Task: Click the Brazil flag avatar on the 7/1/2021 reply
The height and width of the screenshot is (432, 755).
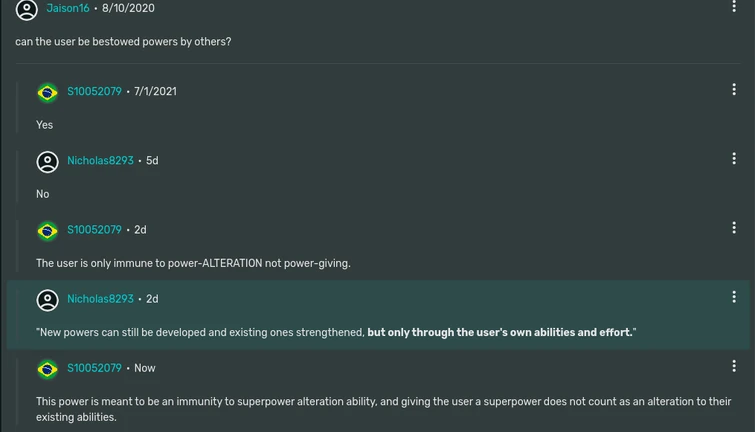Action: 47,92
